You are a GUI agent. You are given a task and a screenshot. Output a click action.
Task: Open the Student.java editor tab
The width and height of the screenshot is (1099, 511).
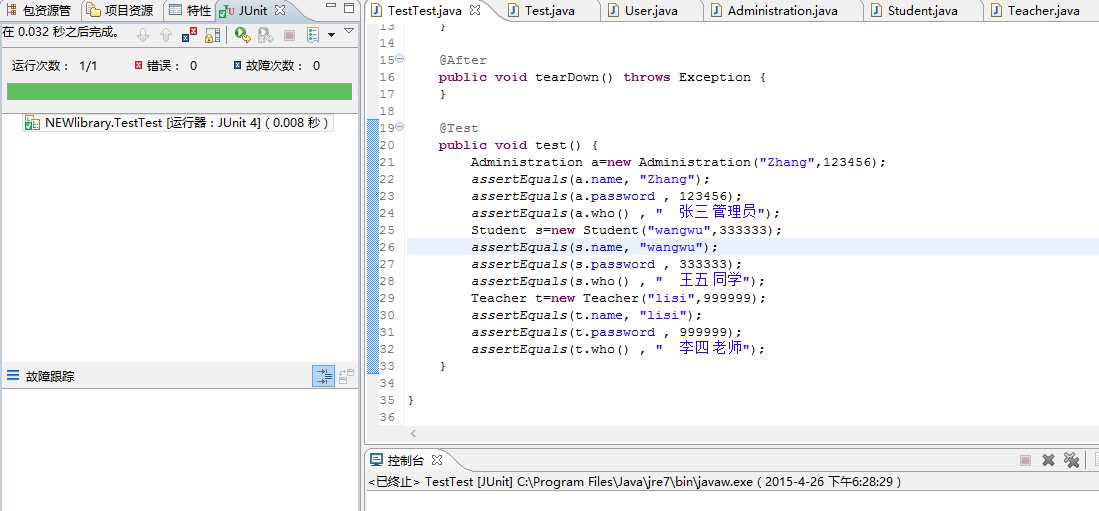[913, 11]
